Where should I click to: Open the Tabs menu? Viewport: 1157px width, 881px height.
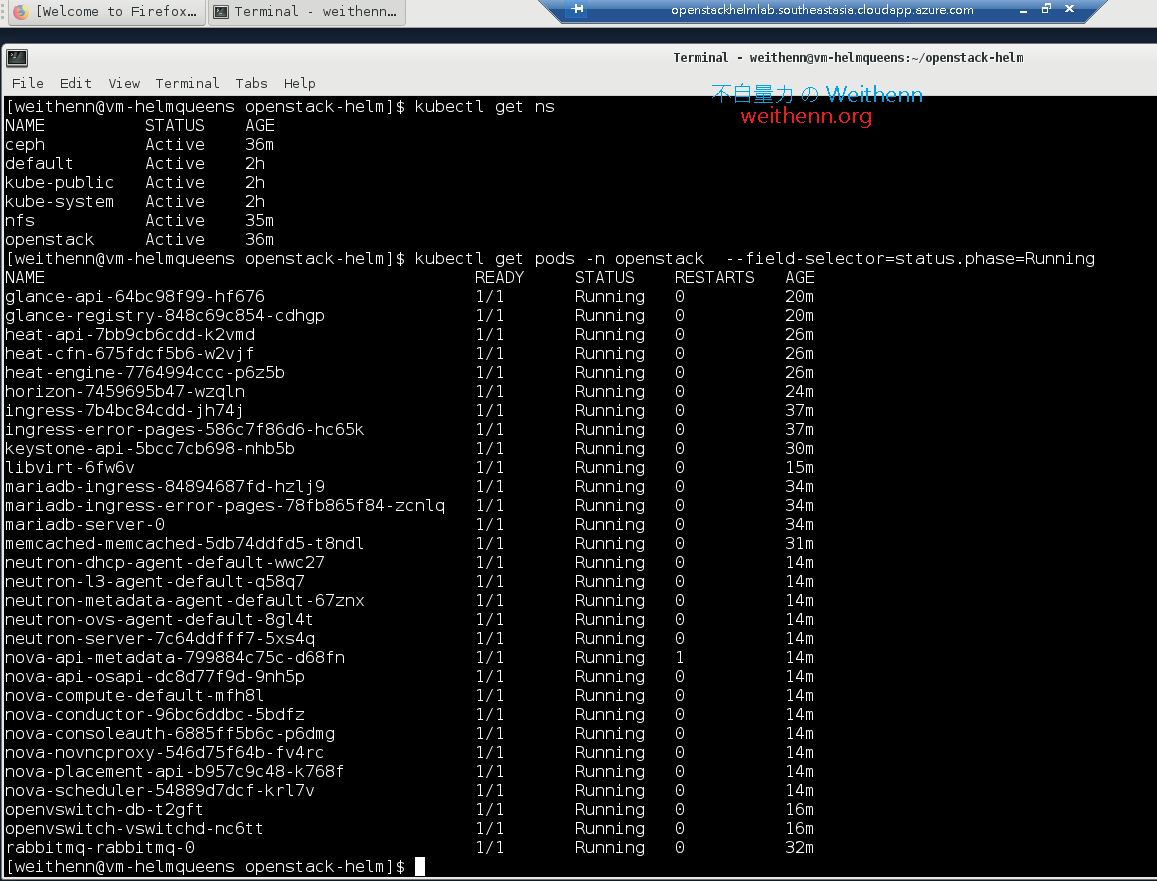250,83
